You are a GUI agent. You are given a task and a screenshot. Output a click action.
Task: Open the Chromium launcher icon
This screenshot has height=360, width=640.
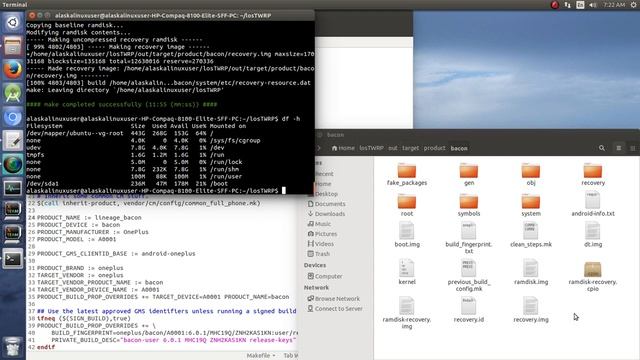(x=13, y=117)
